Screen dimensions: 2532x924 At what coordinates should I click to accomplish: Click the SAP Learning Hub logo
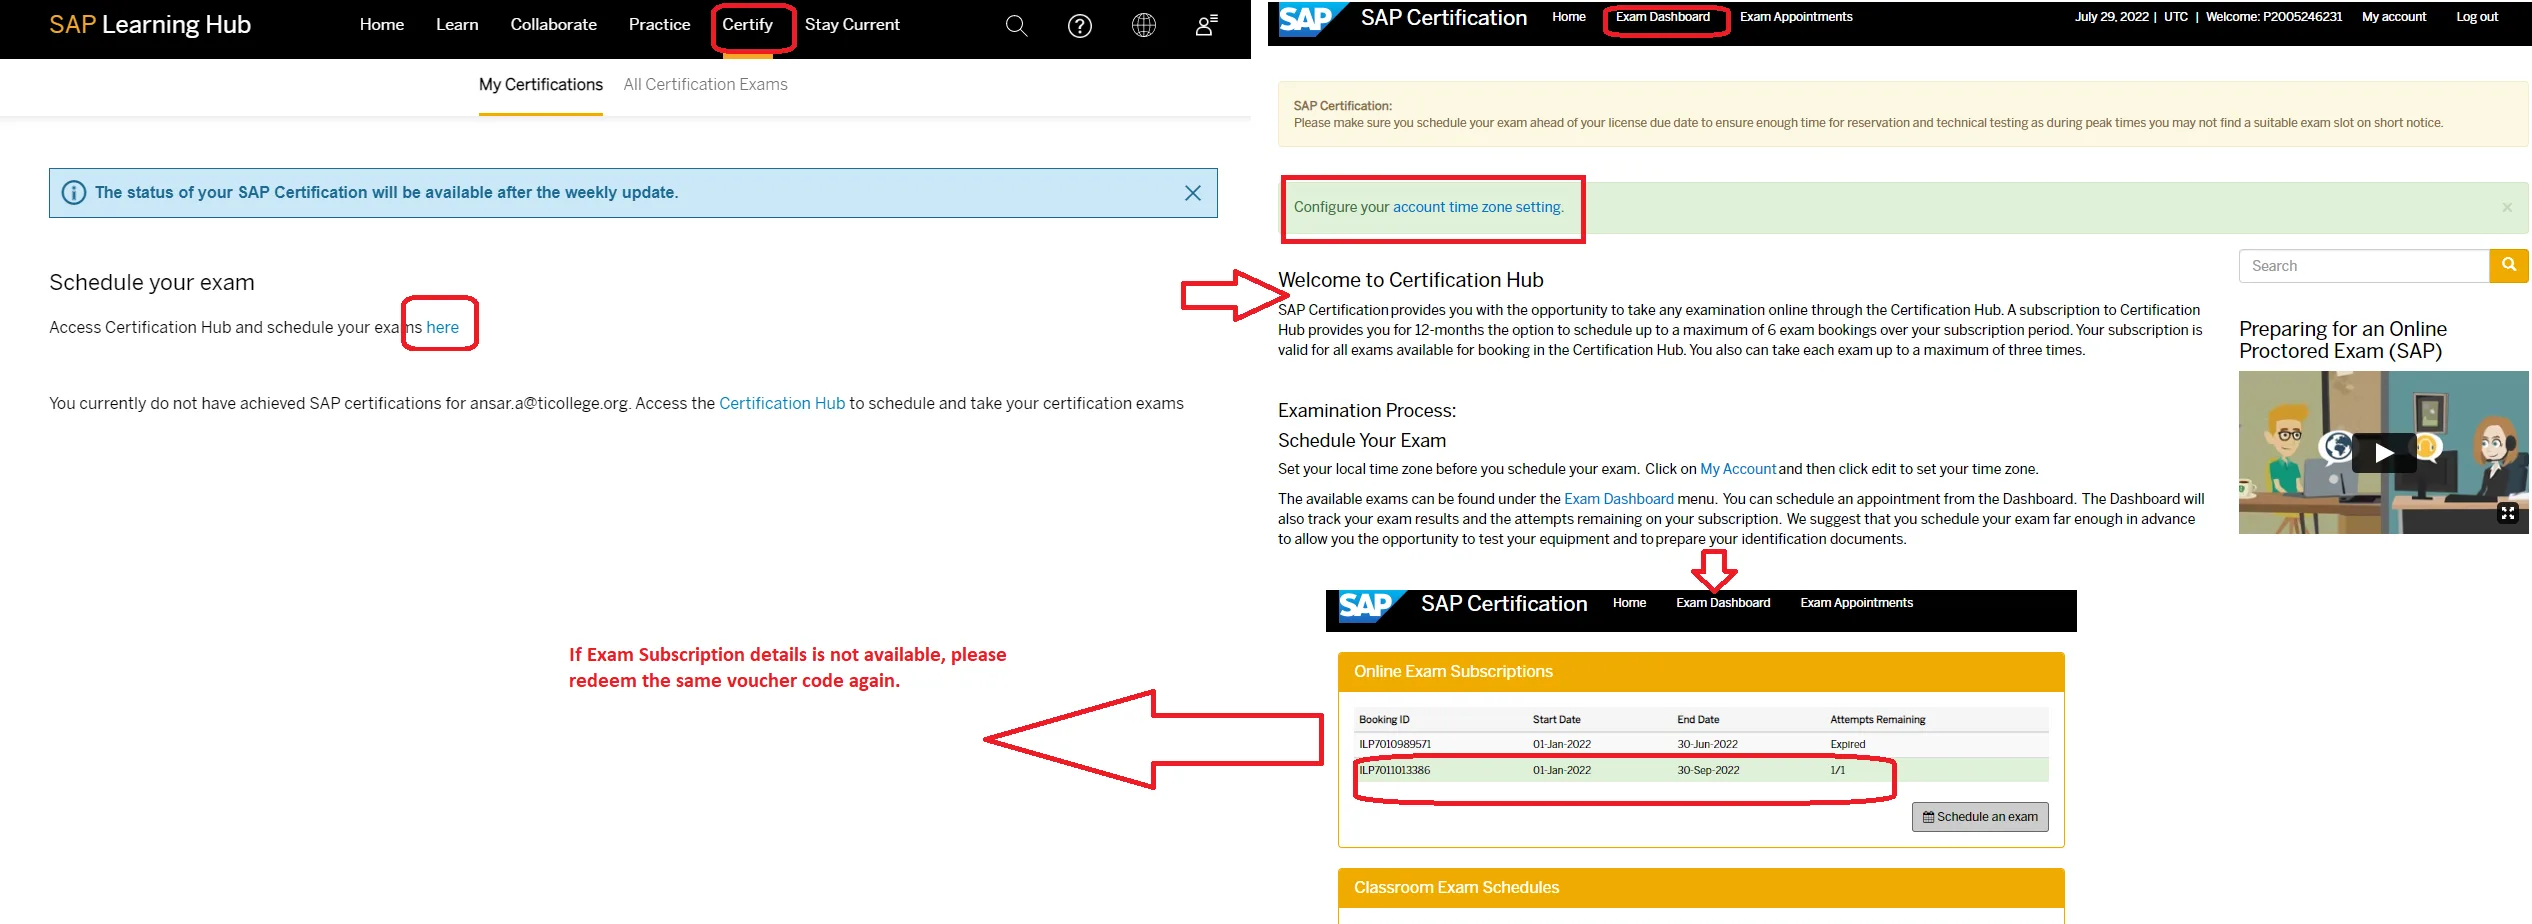(150, 24)
